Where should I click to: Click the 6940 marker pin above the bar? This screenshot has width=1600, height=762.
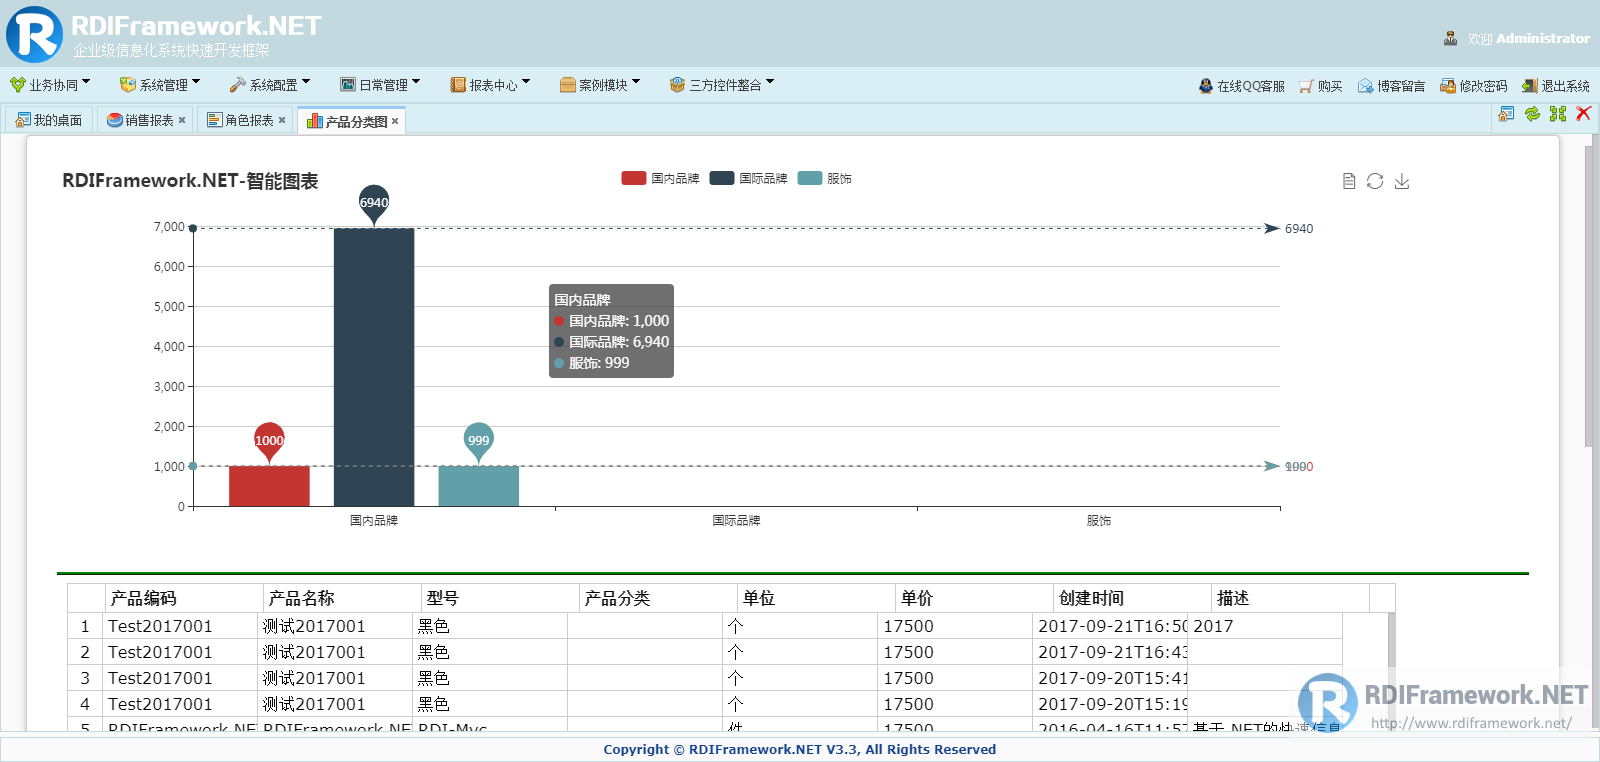[x=374, y=201]
